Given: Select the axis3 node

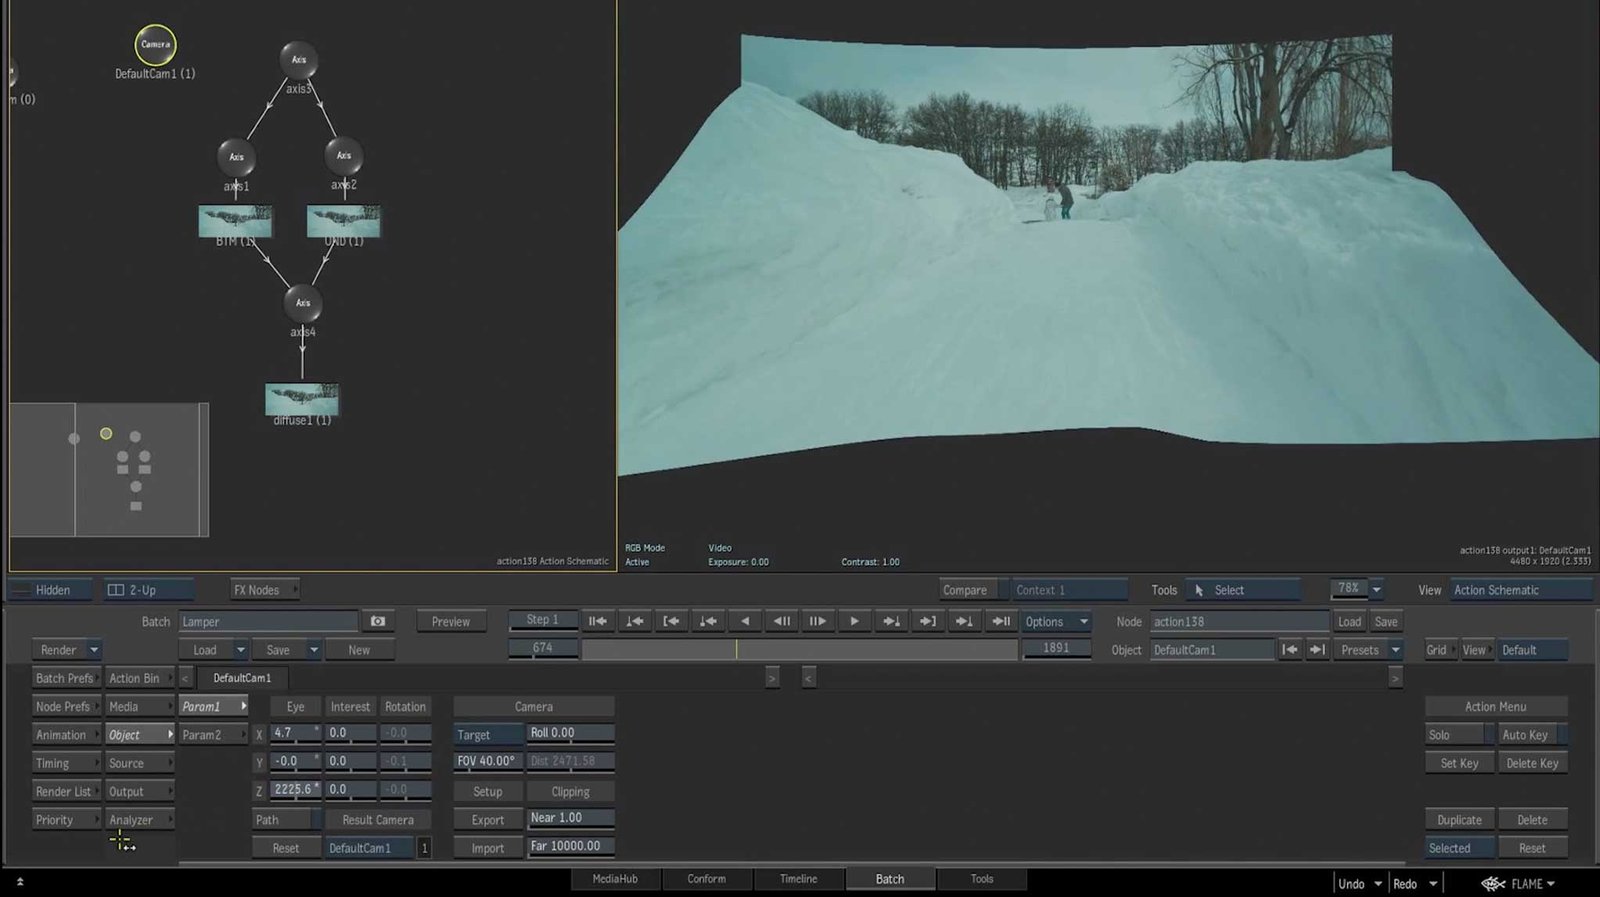Looking at the screenshot, I should (x=298, y=60).
